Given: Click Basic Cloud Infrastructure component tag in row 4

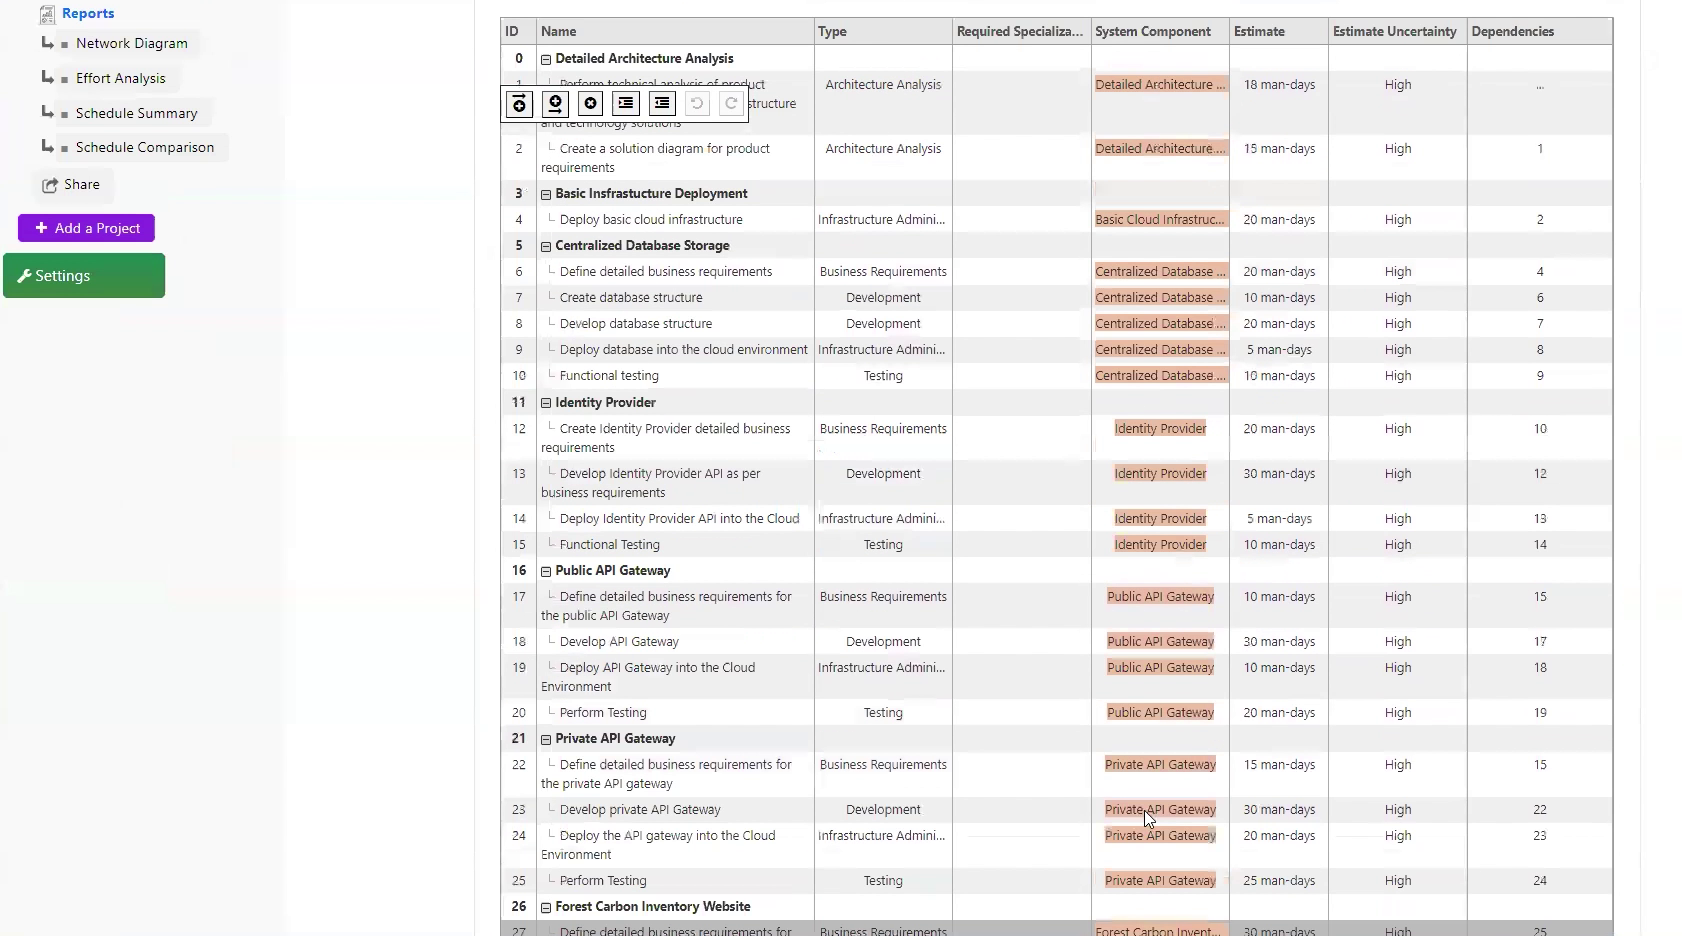Looking at the screenshot, I should (x=1160, y=220).
